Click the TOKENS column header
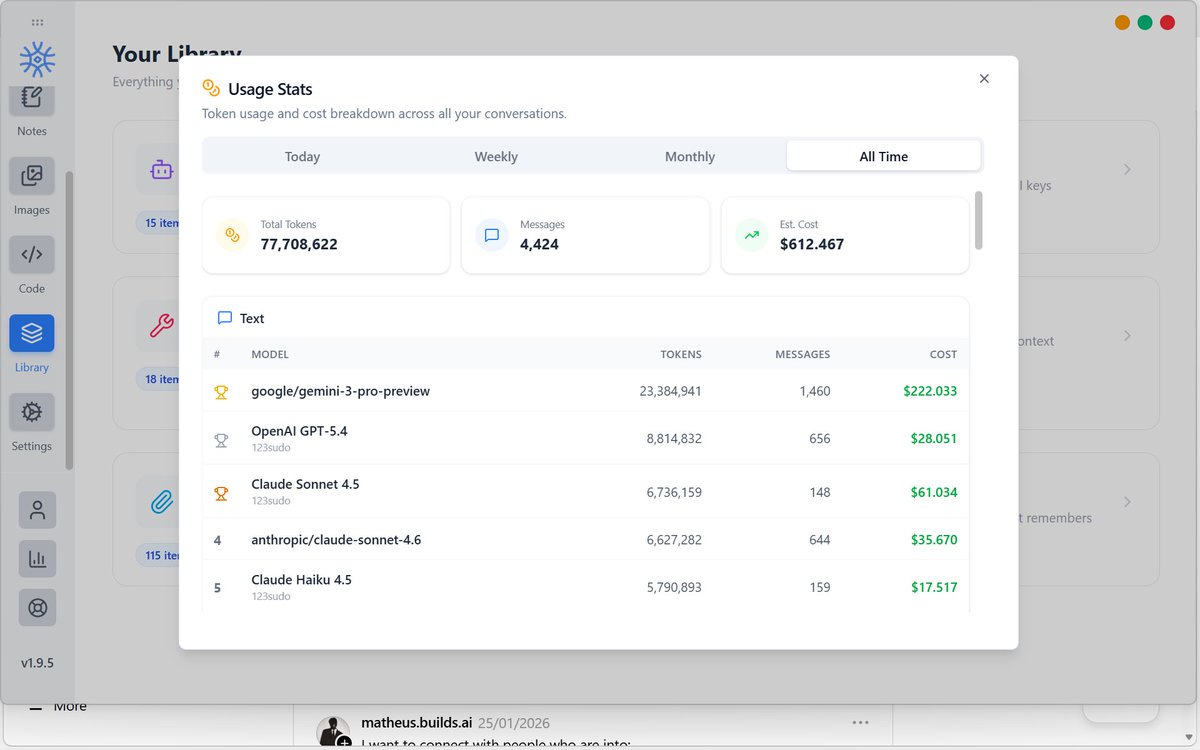This screenshot has width=1200, height=750. [681, 354]
